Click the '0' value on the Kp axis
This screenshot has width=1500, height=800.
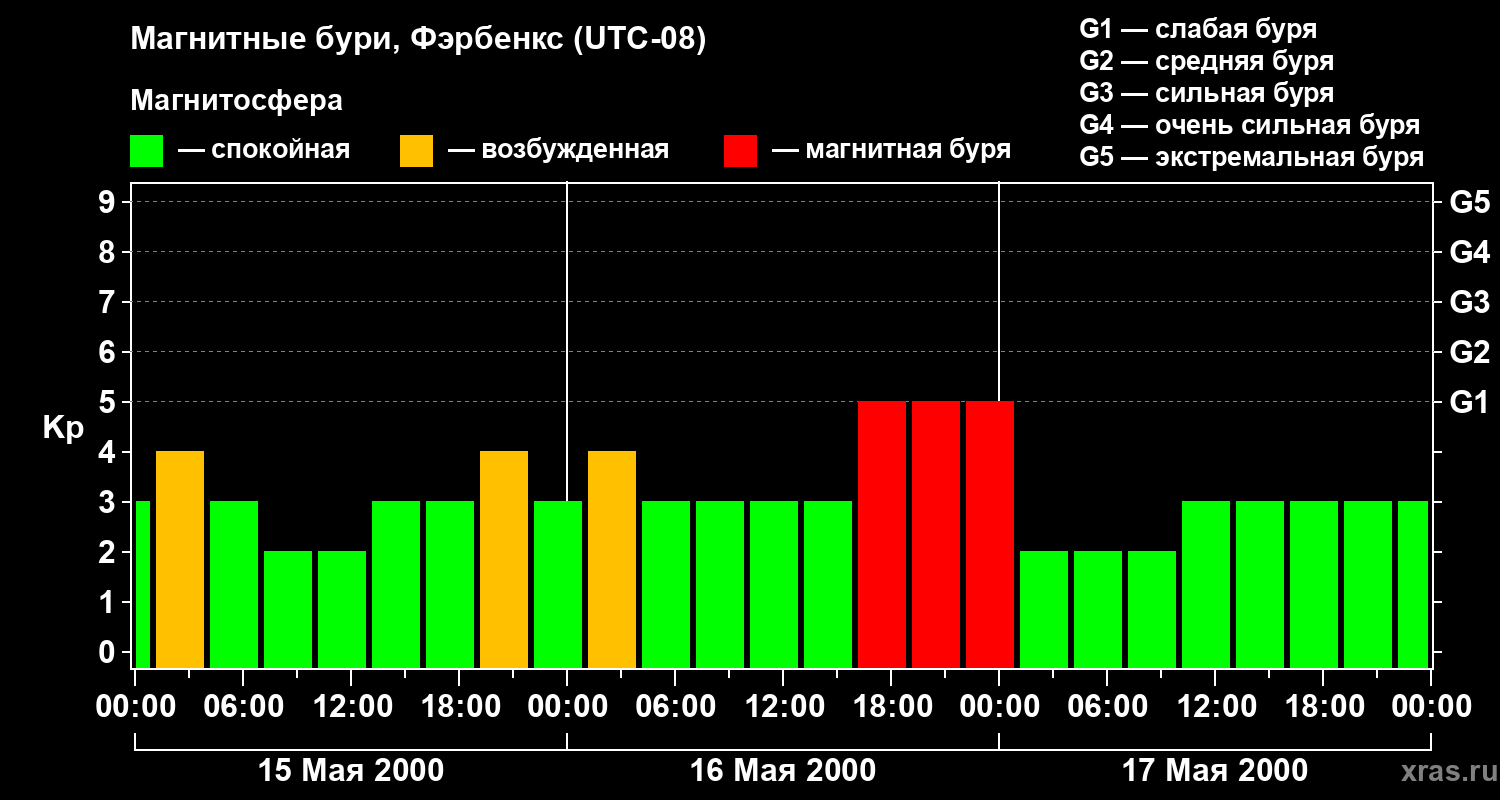coord(109,652)
